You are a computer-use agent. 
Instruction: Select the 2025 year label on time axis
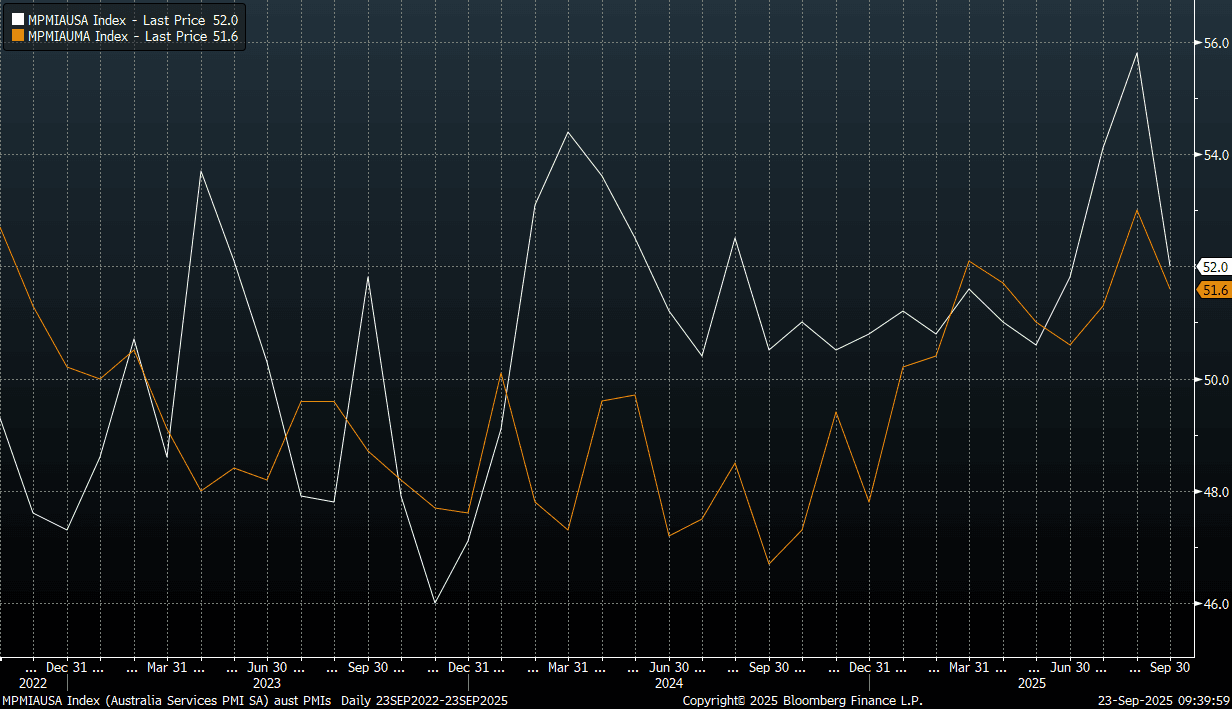1032,683
